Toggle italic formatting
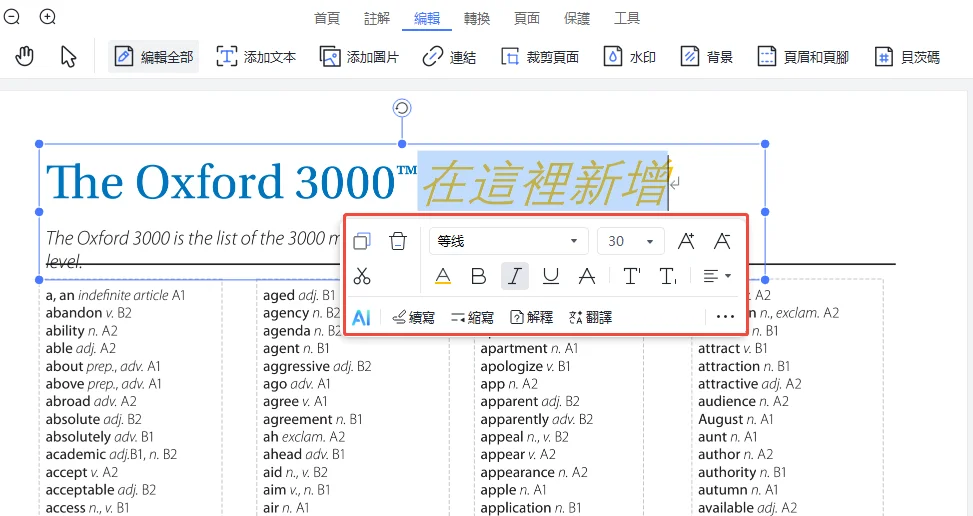The width and height of the screenshot is (973, 516). click(514, 276)
